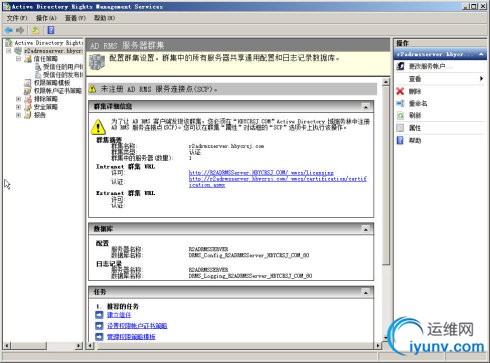Open the 查看 submenu in the actions pane
Viewport: 490px width, 363px height.
pos(440,79)
